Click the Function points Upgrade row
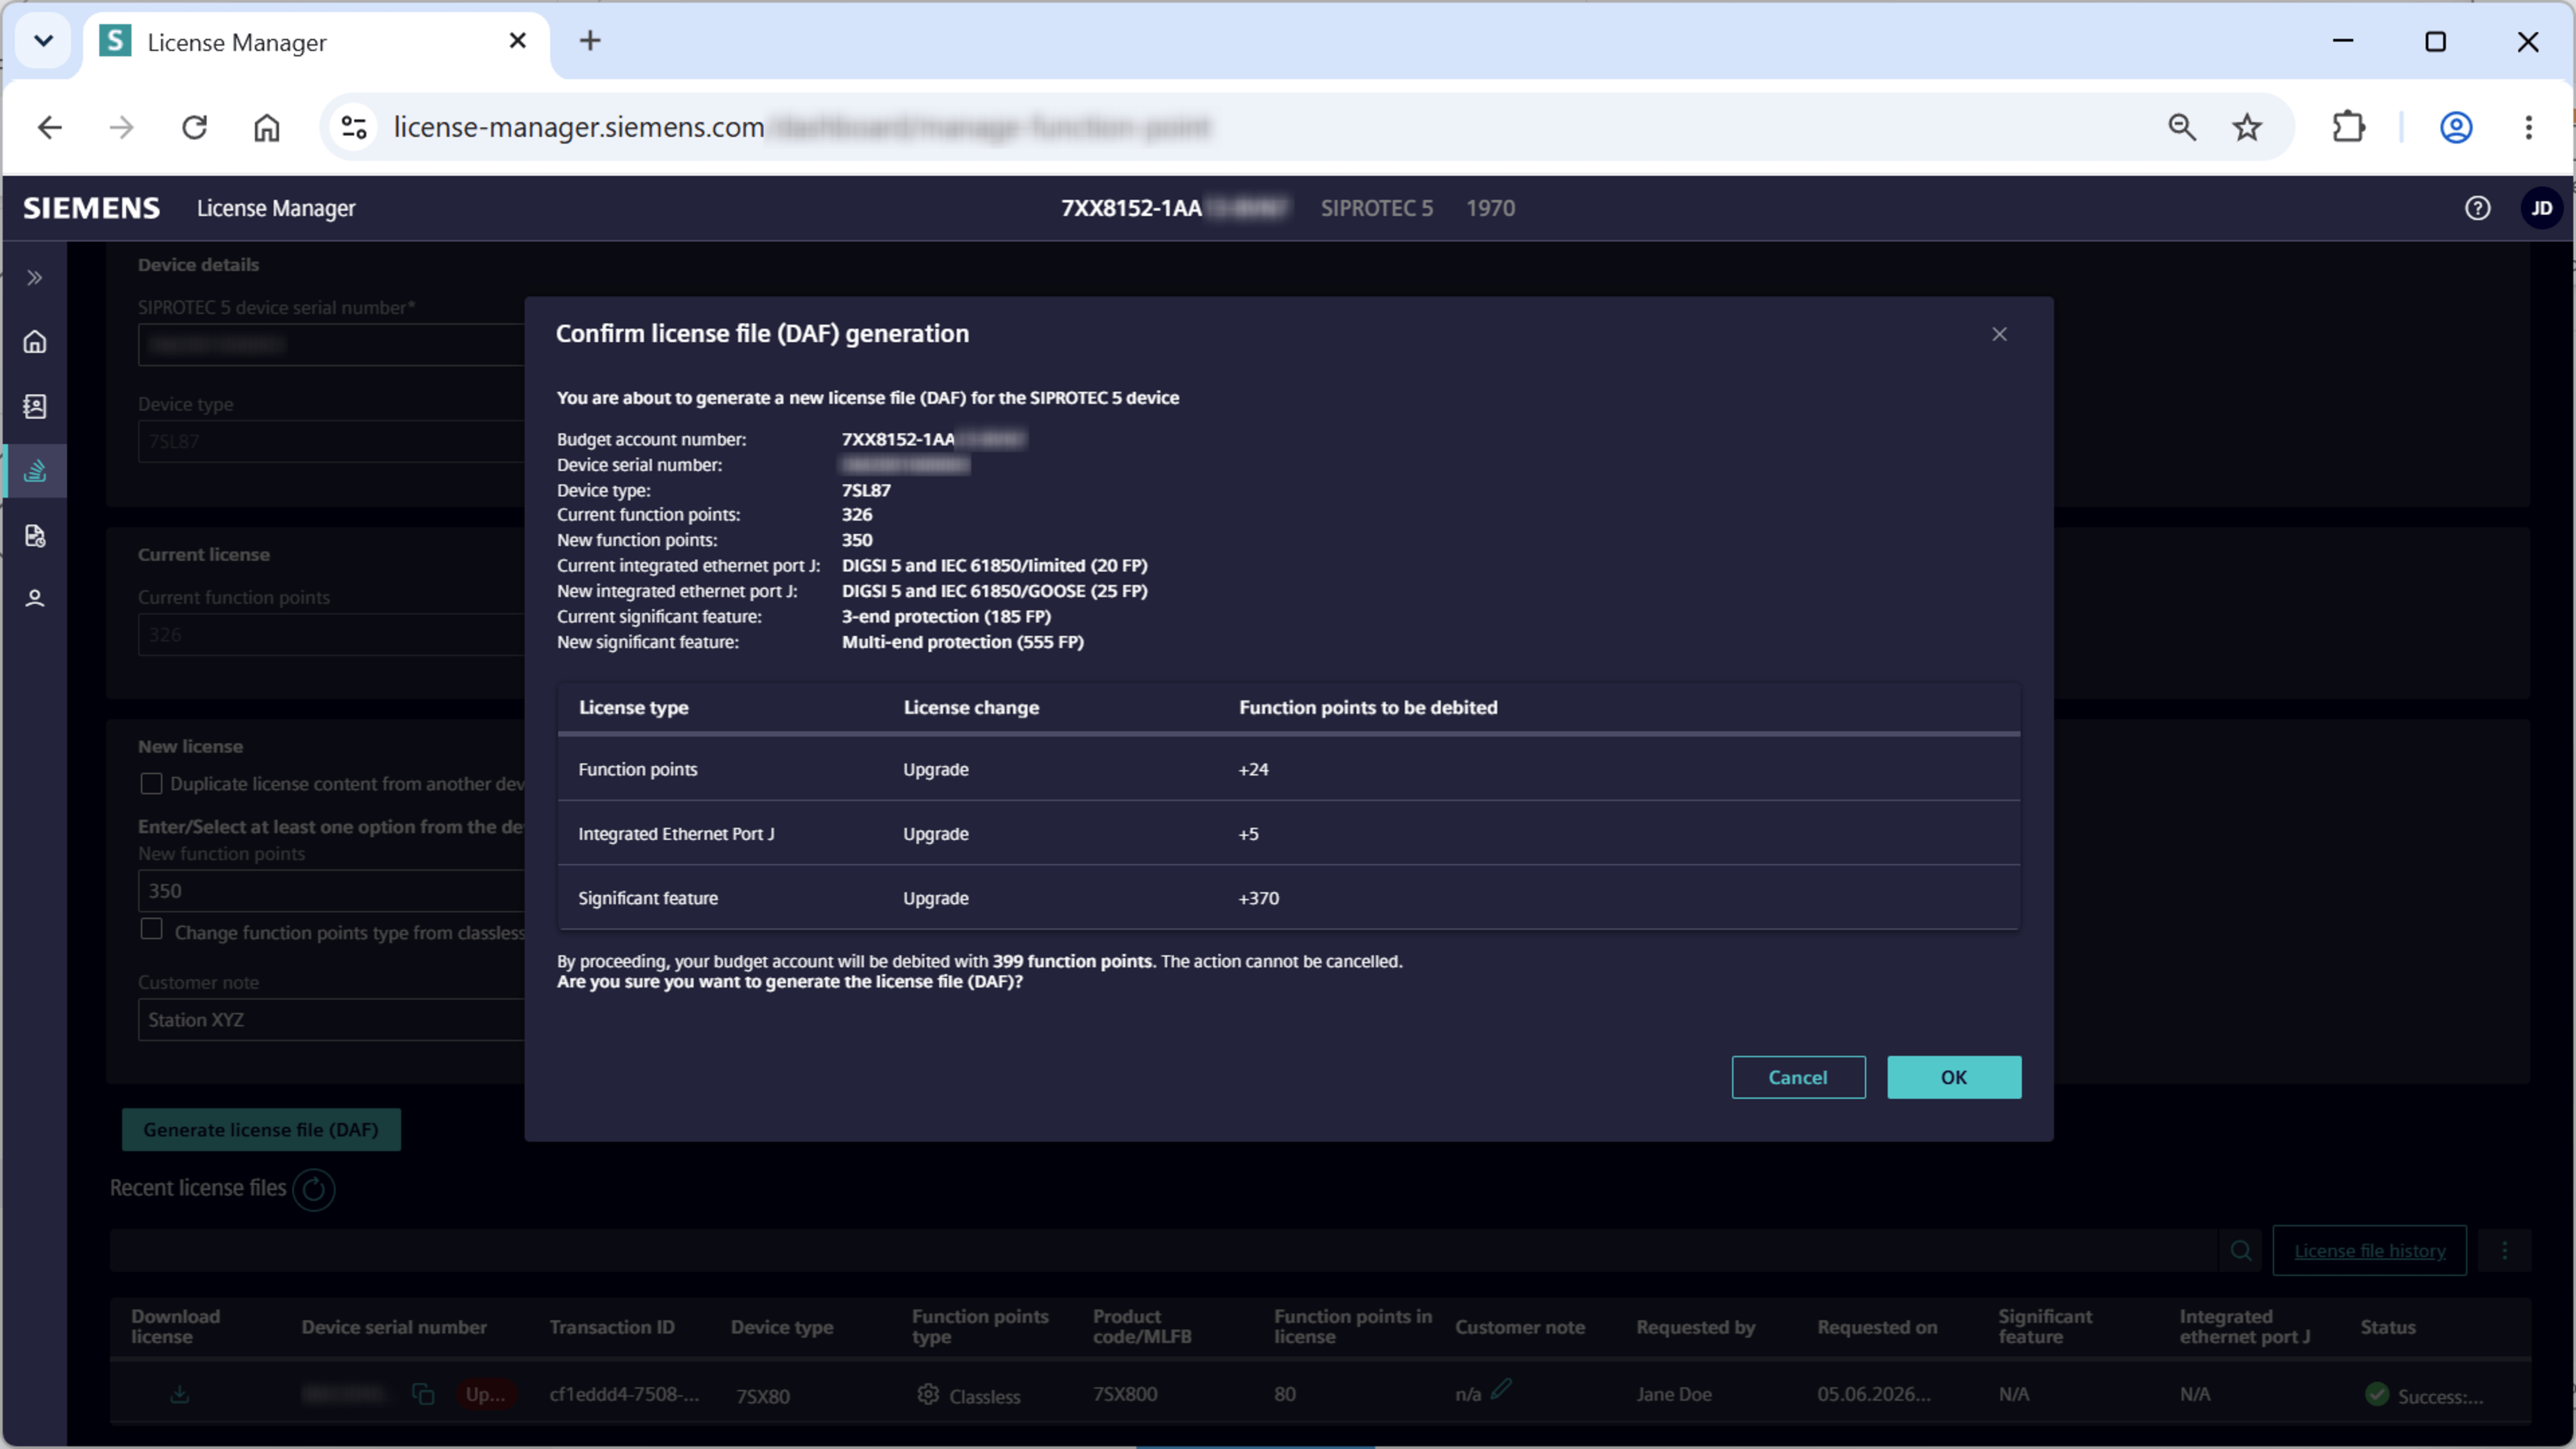 [1288, 770]
